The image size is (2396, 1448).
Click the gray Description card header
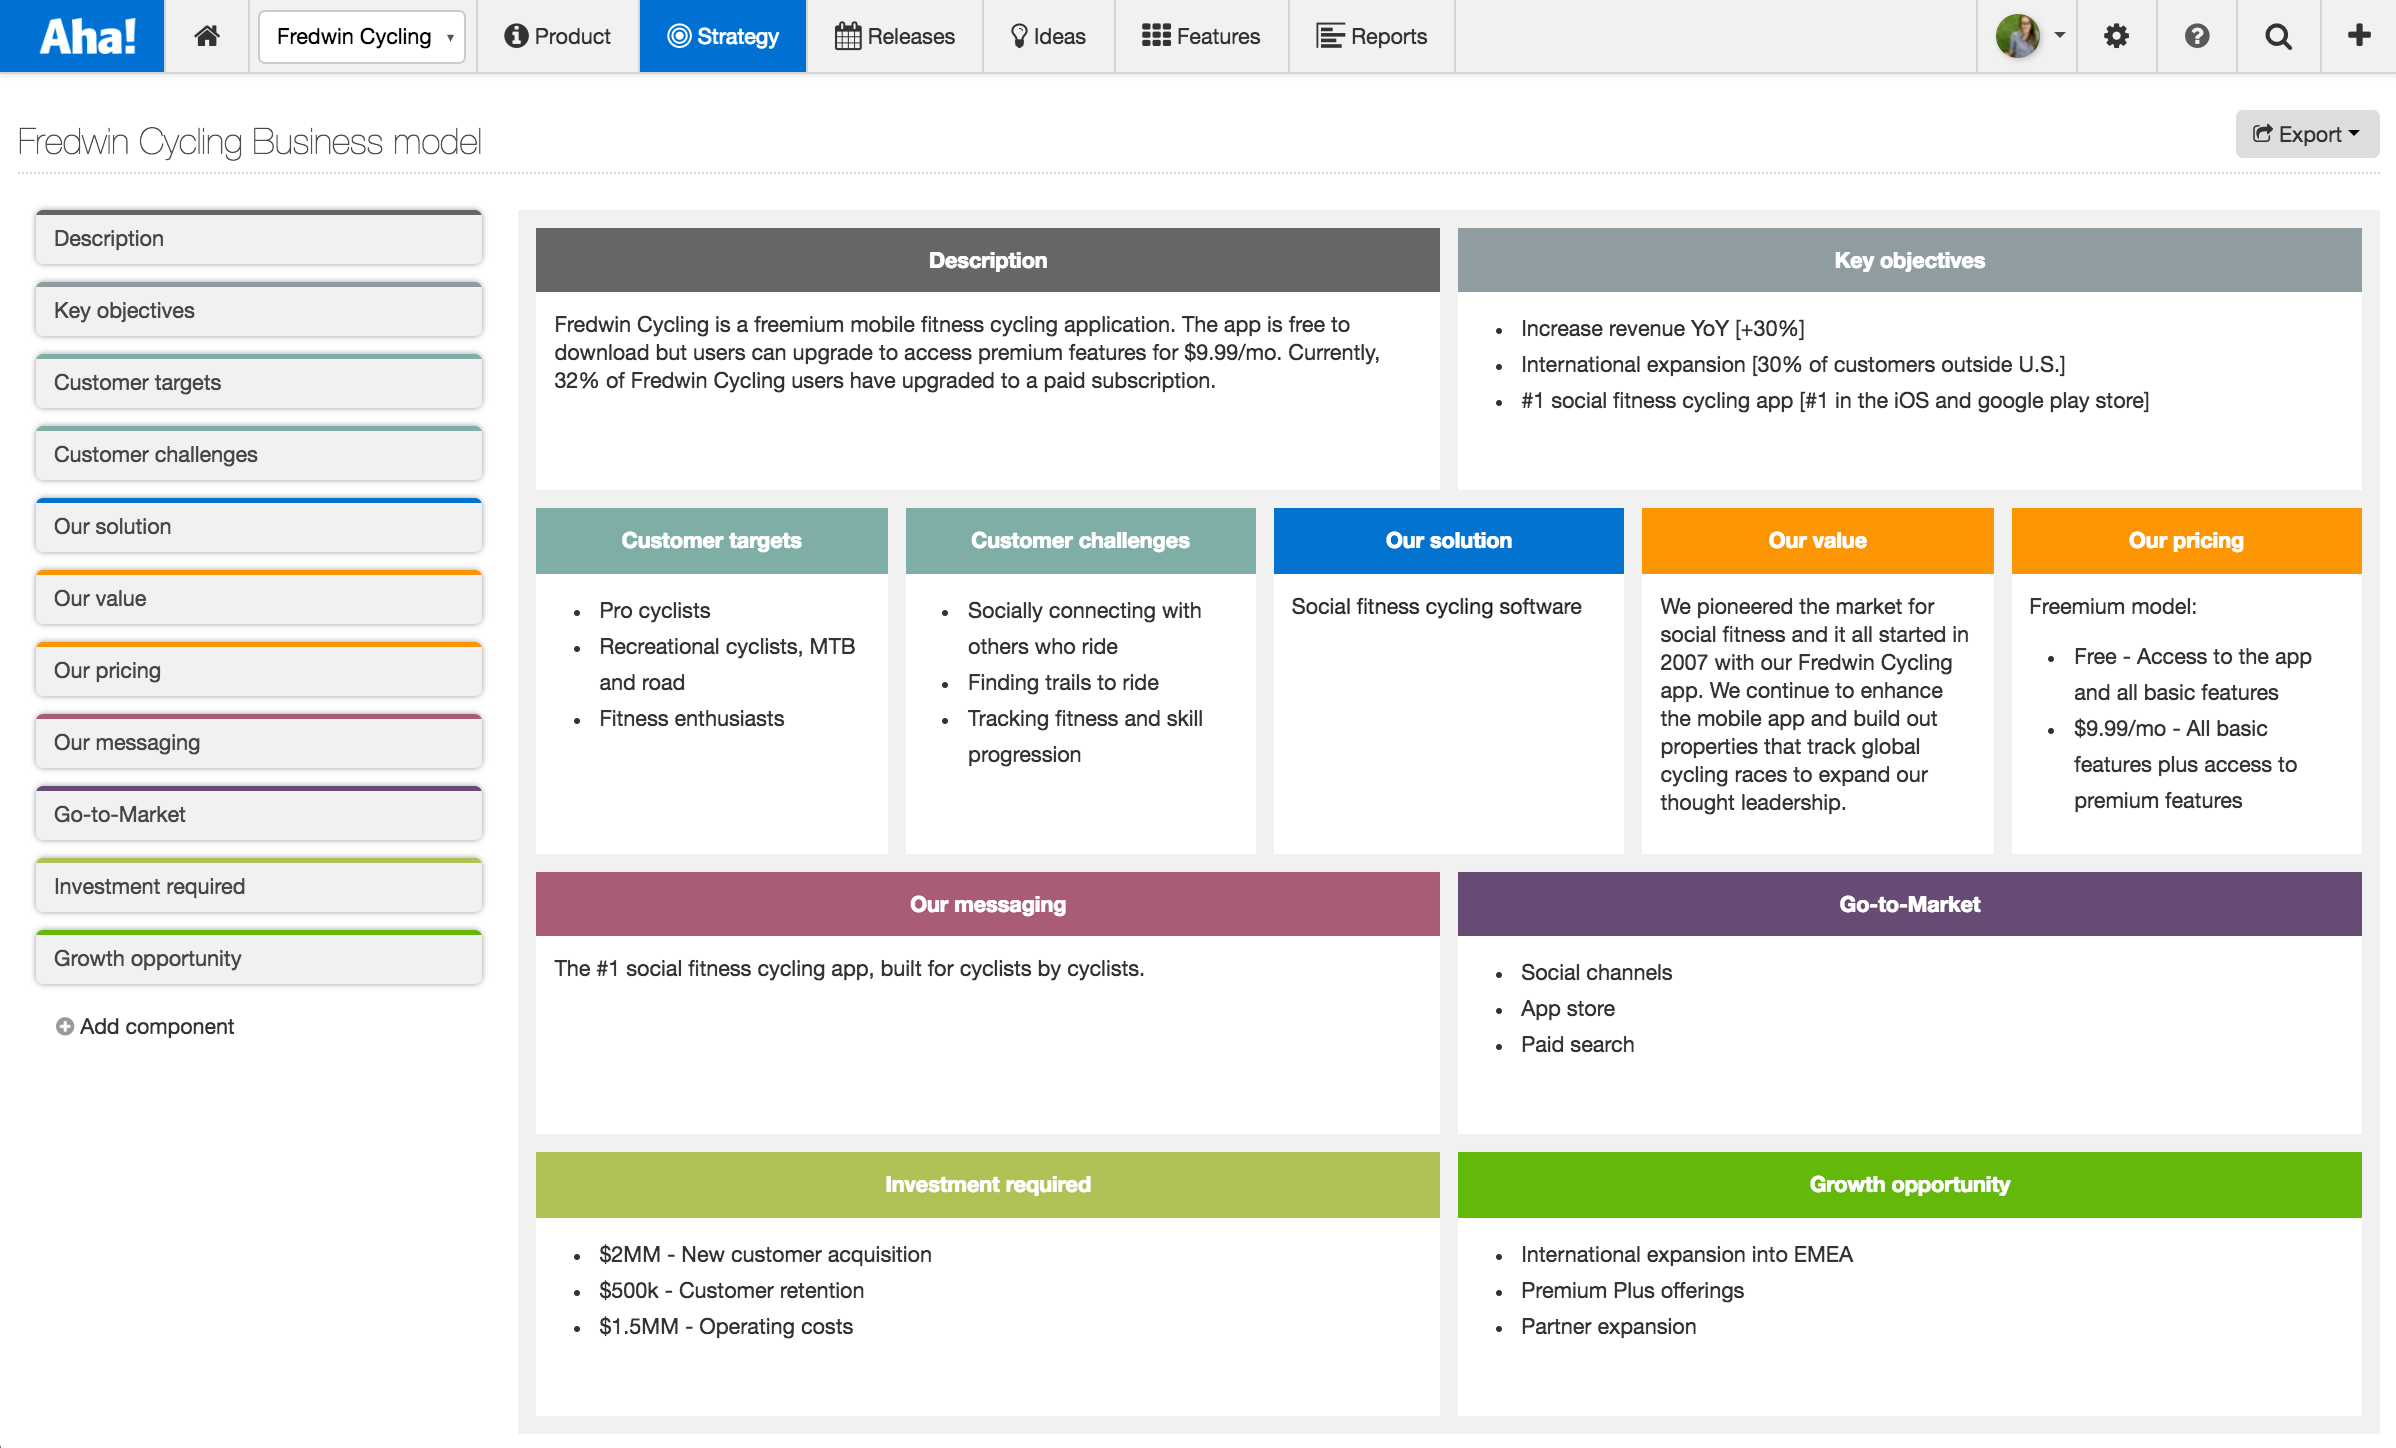pos(988,260)
